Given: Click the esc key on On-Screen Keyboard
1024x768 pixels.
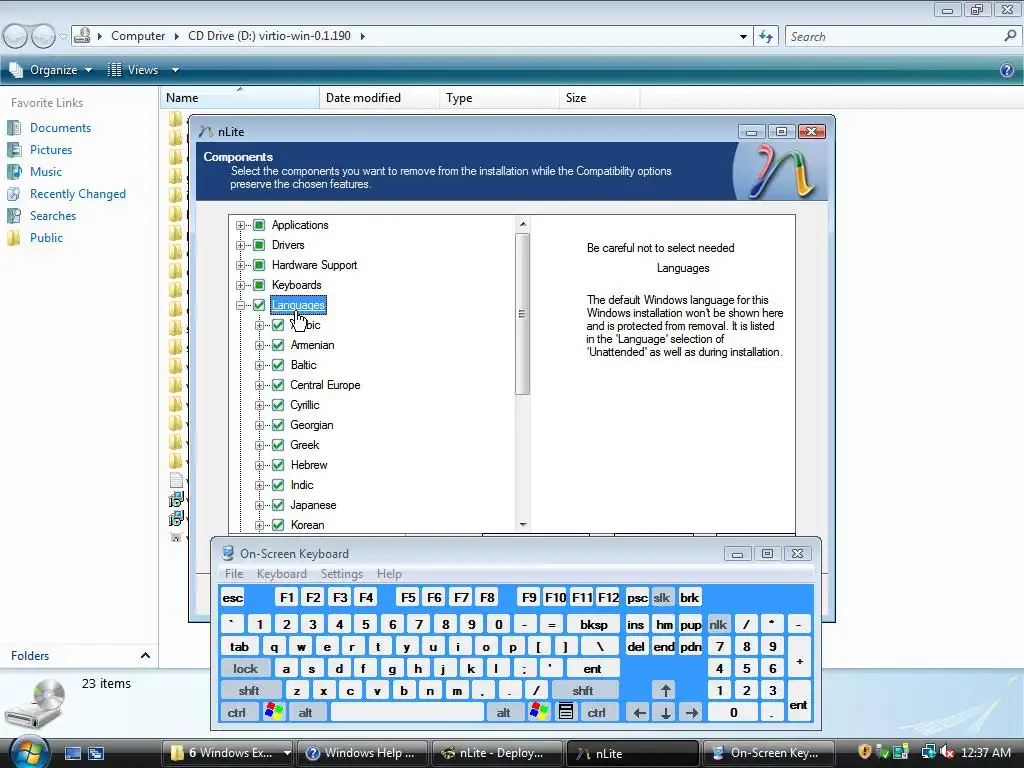Looking at the screenshot, I should [232, 598].
